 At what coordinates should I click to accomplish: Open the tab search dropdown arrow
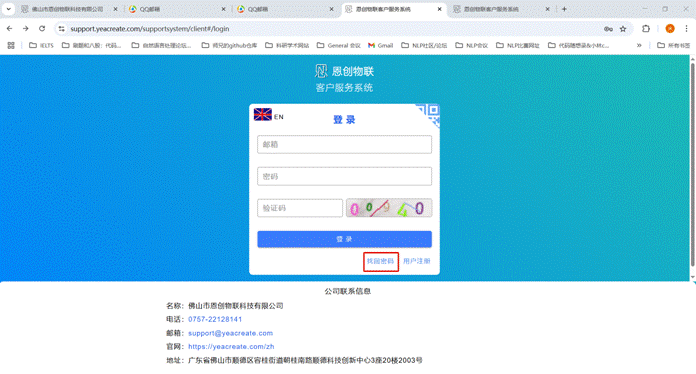click(x=8, y=9)
